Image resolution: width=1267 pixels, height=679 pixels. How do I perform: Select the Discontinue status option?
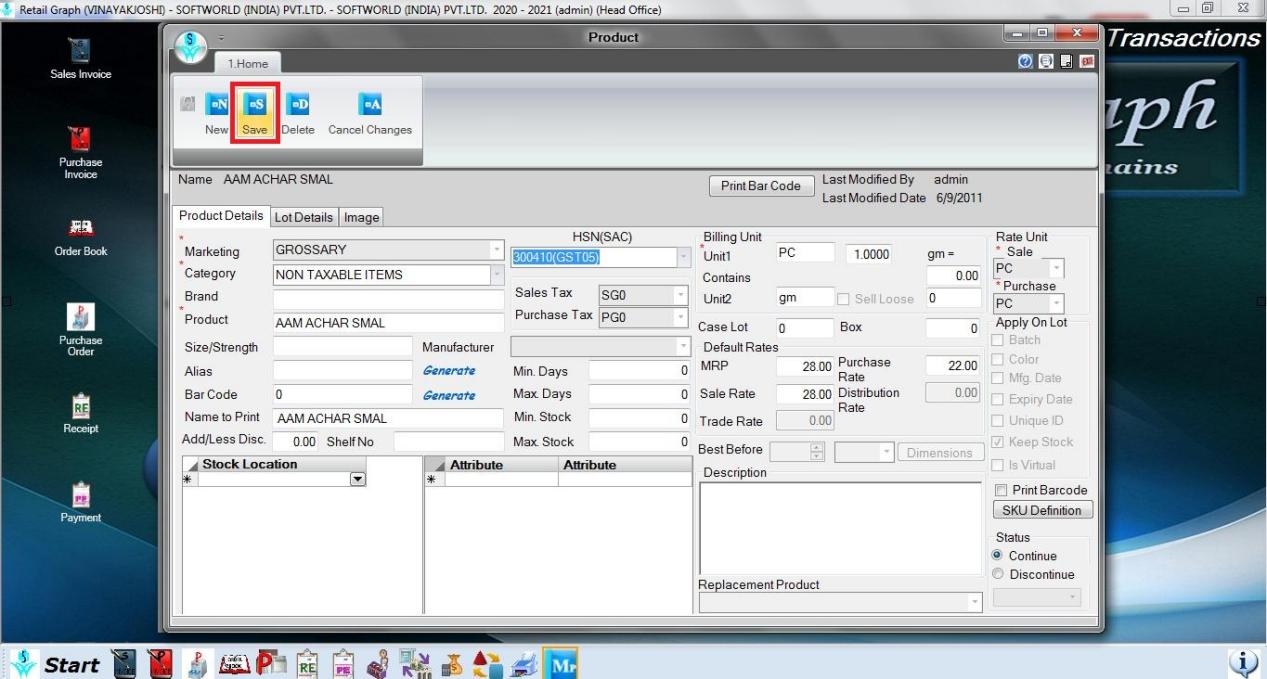998,574
